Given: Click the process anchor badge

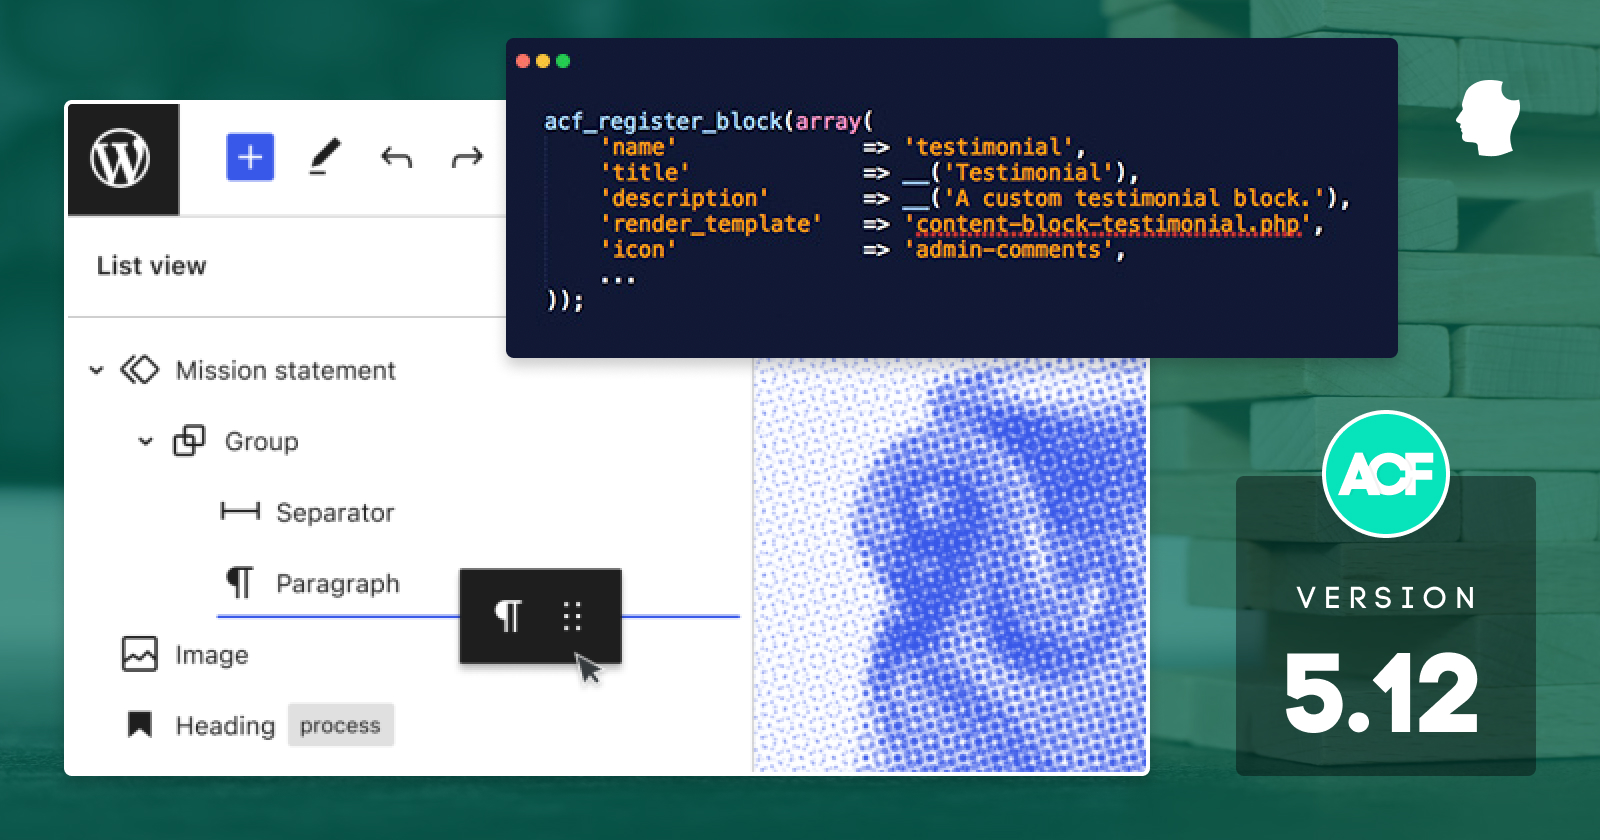Looking at the screenshot, I should coord(340,725).
